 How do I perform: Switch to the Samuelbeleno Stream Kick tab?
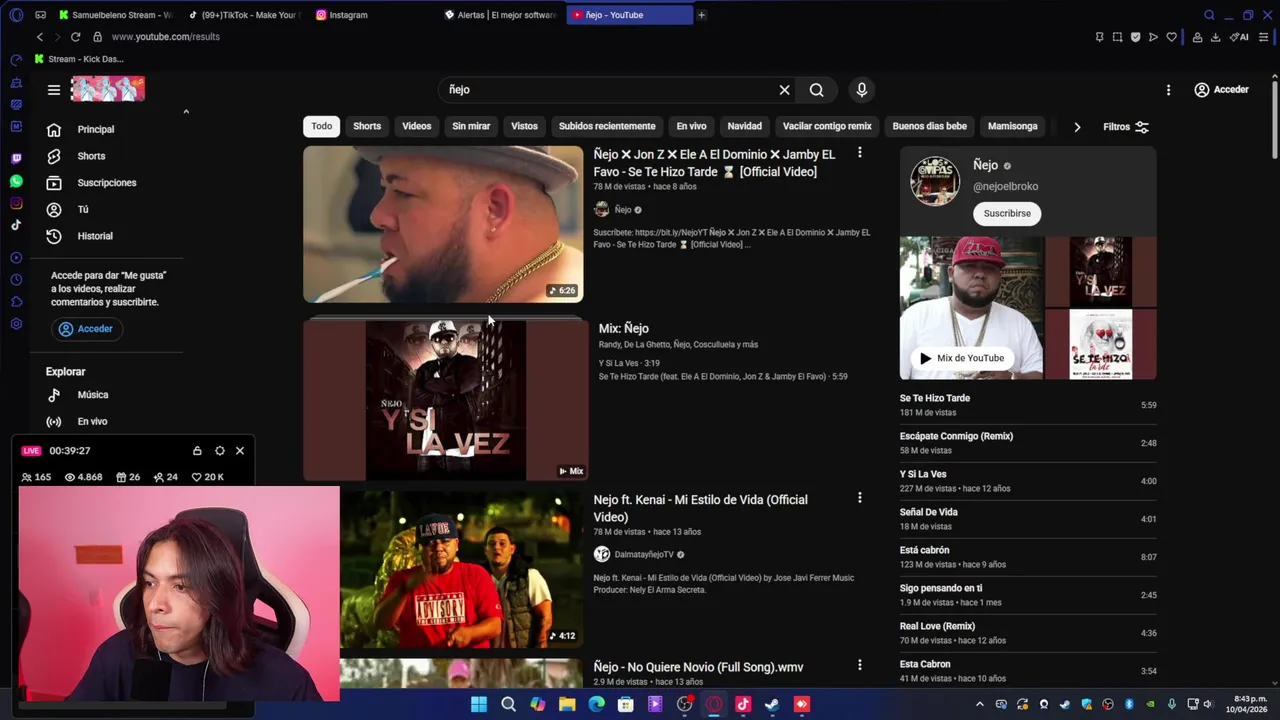[118, 15]
